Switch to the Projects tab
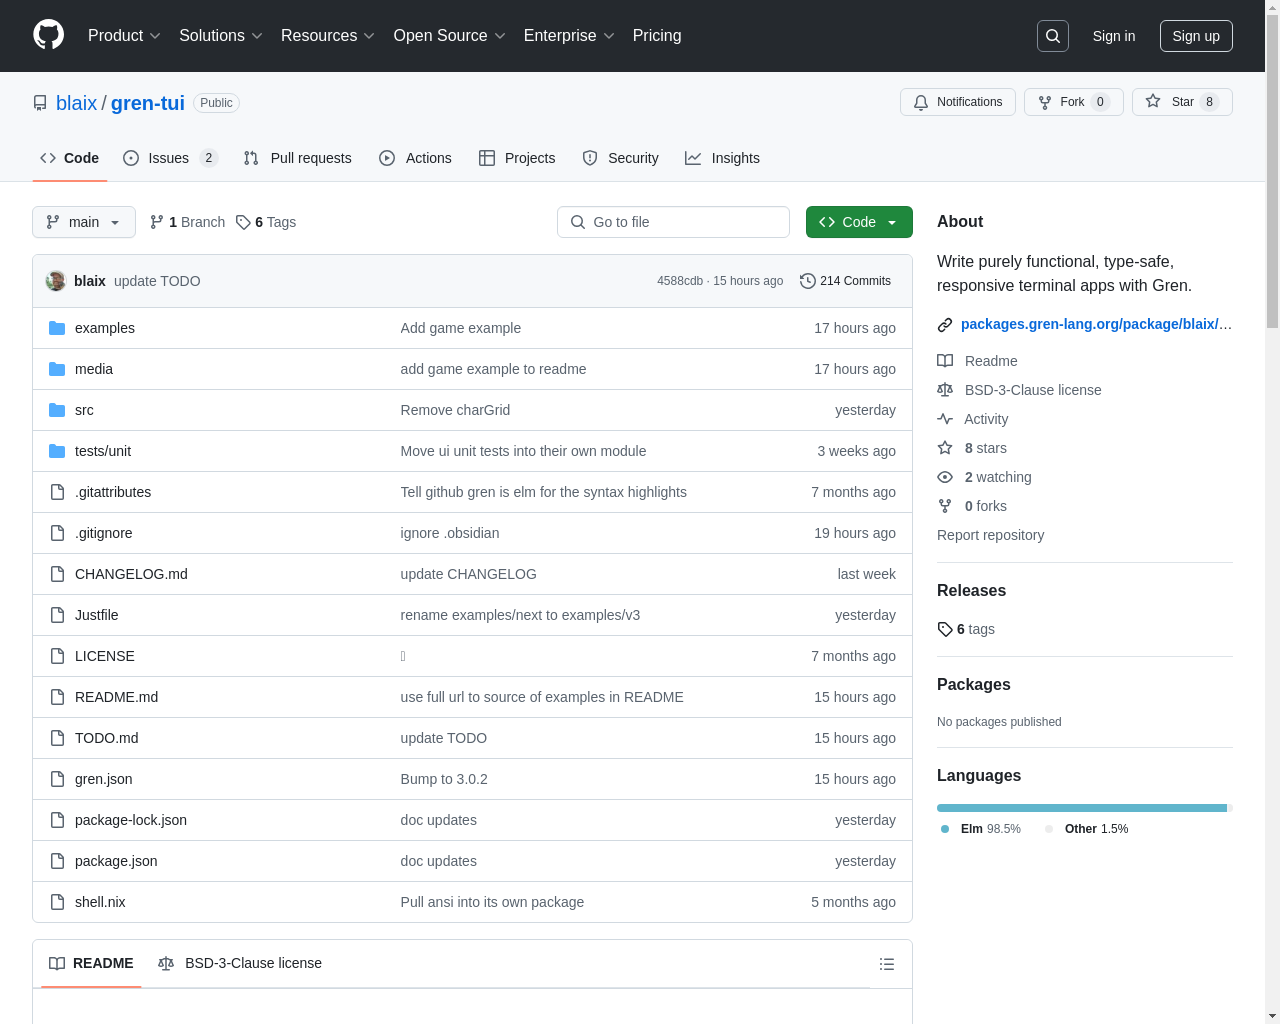The image size is (1280, 1024). (517, 158)
